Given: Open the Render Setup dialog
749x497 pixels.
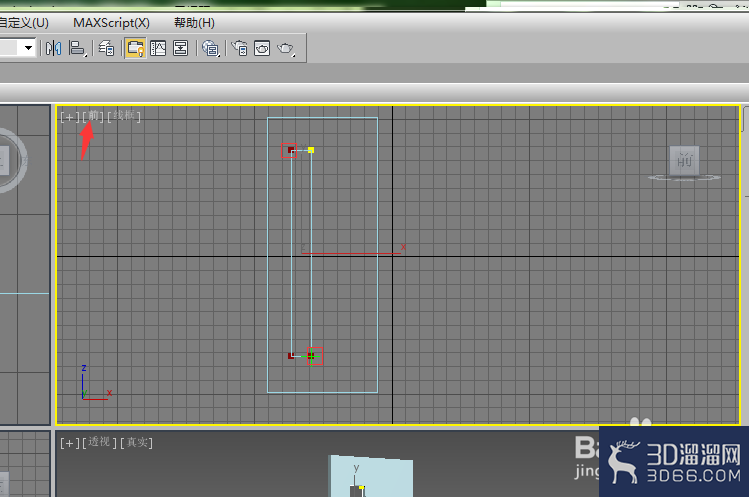Looking at the screenshot, I should coord(239,48).
